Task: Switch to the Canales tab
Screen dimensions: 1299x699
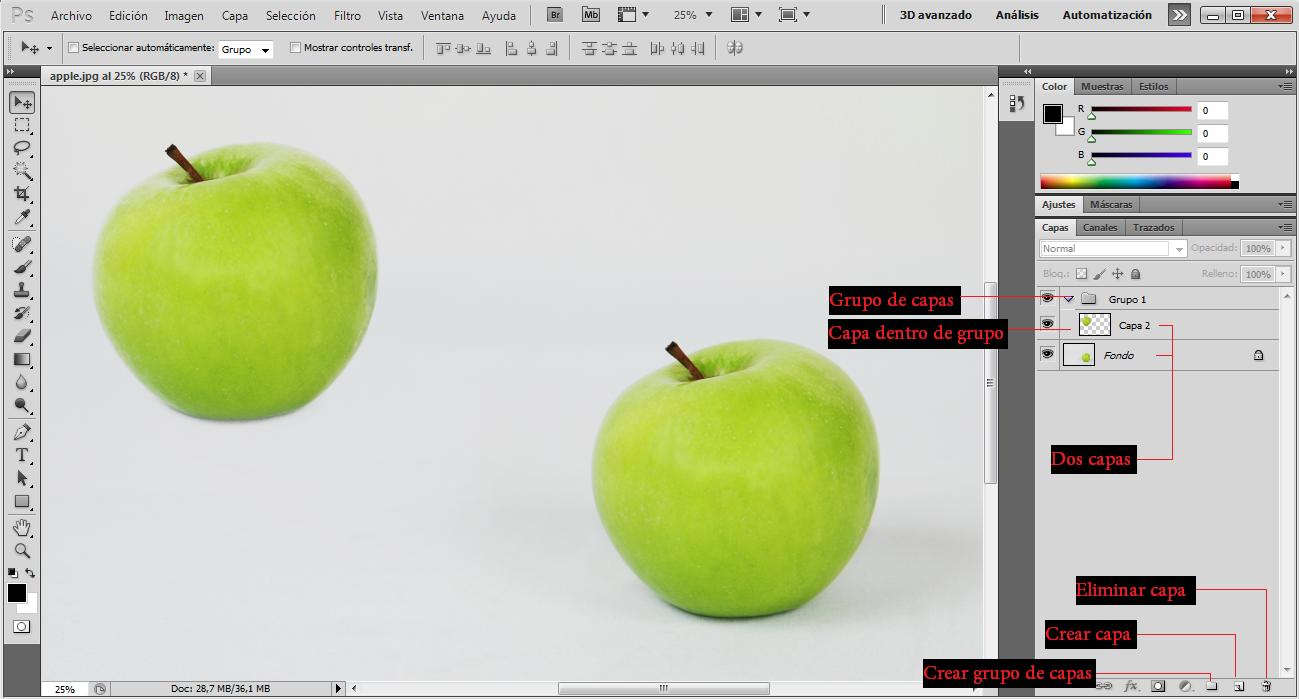Action: point(1099,227)
